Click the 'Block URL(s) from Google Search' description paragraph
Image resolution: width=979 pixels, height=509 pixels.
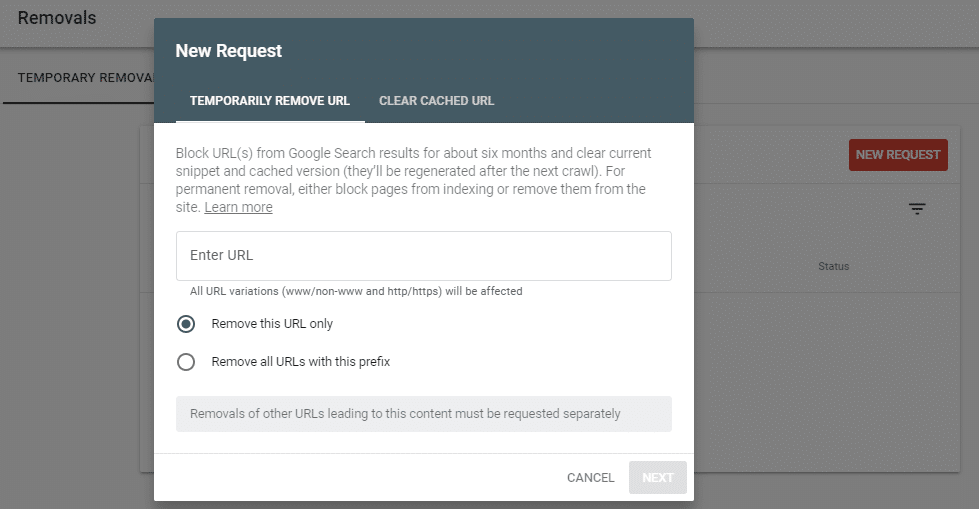click(x=413, y=180)
